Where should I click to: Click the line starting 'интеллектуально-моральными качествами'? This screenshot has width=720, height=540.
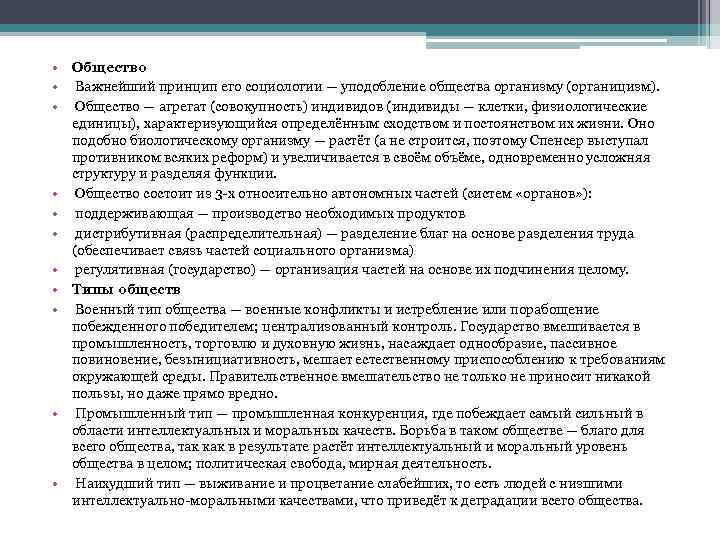click(x=357, y=501)
